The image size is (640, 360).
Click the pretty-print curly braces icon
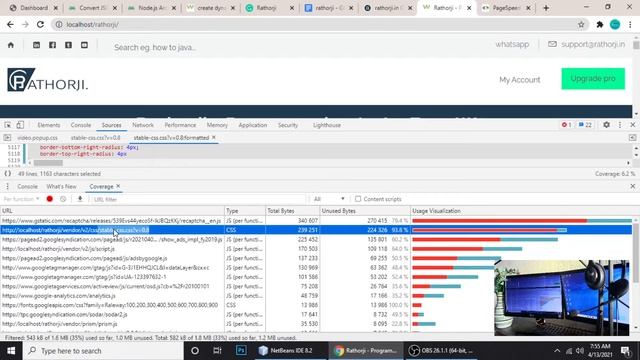(x=7, y=173)
